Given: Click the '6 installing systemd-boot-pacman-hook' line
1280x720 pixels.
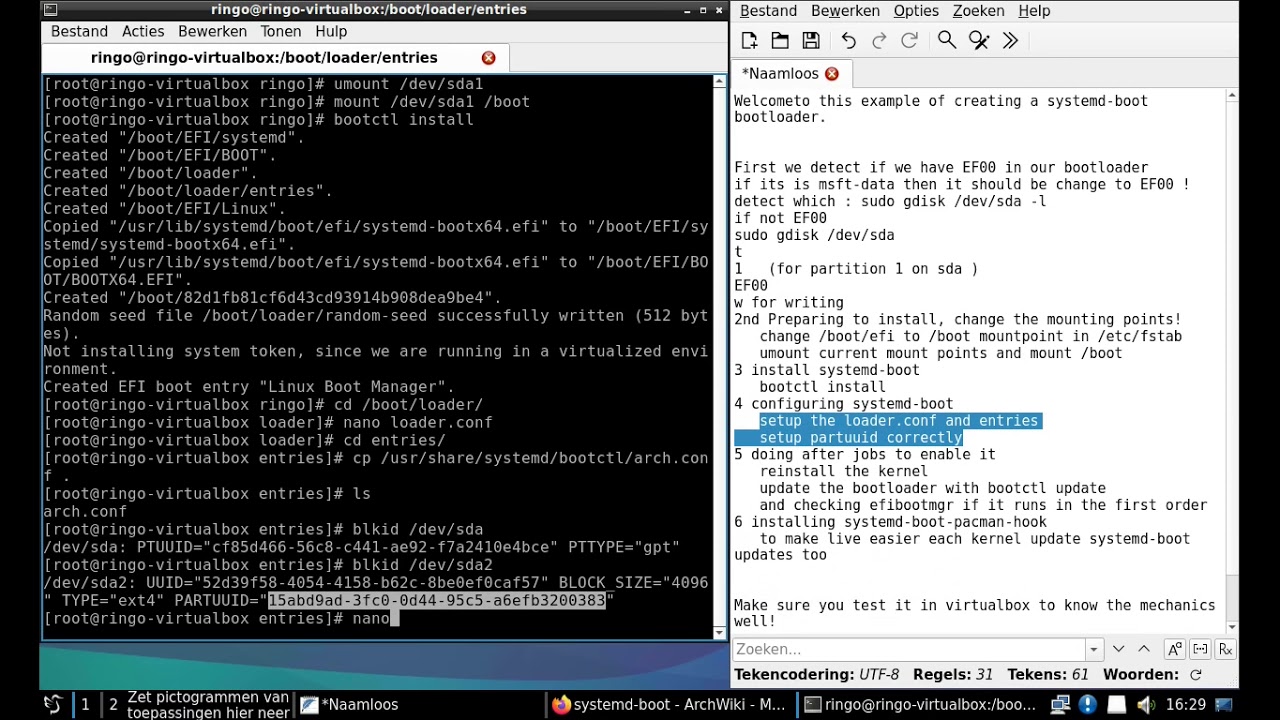Looking at the screenshot, I should coord(890,522).
